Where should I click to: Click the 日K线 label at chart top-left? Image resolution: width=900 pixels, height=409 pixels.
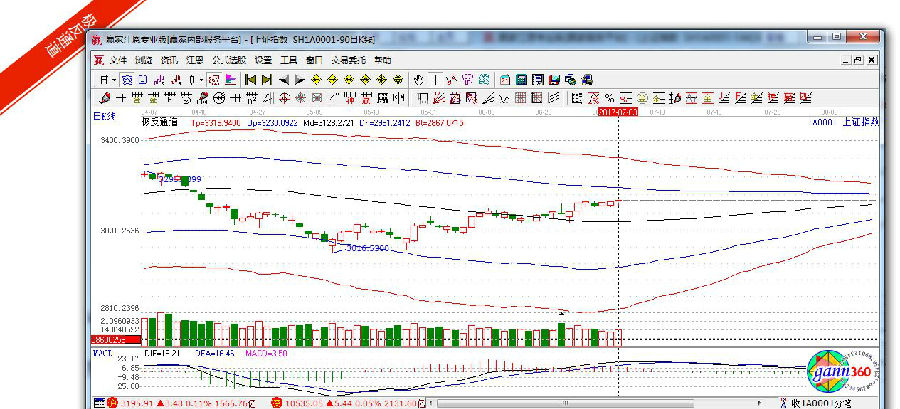point(104,116)
